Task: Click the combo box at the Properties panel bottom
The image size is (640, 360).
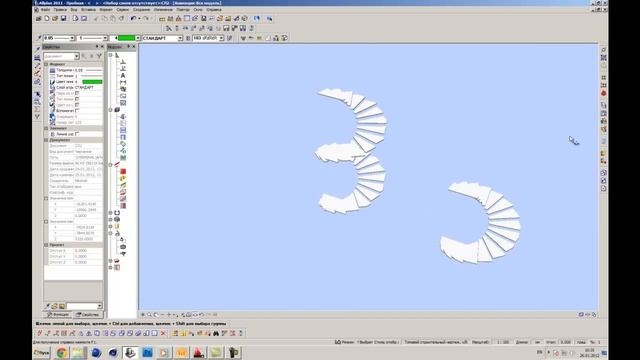Action: (x=84, y=306)
